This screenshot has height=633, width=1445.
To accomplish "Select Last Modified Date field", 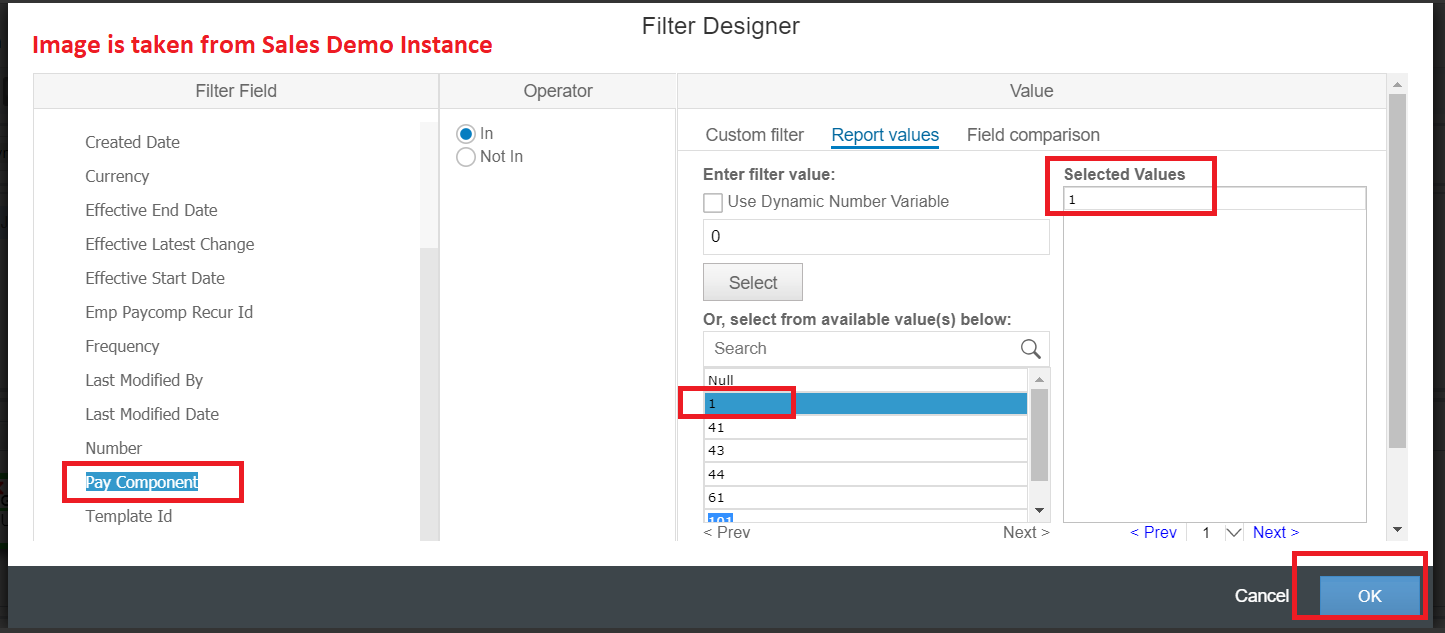I will point(152,414).
